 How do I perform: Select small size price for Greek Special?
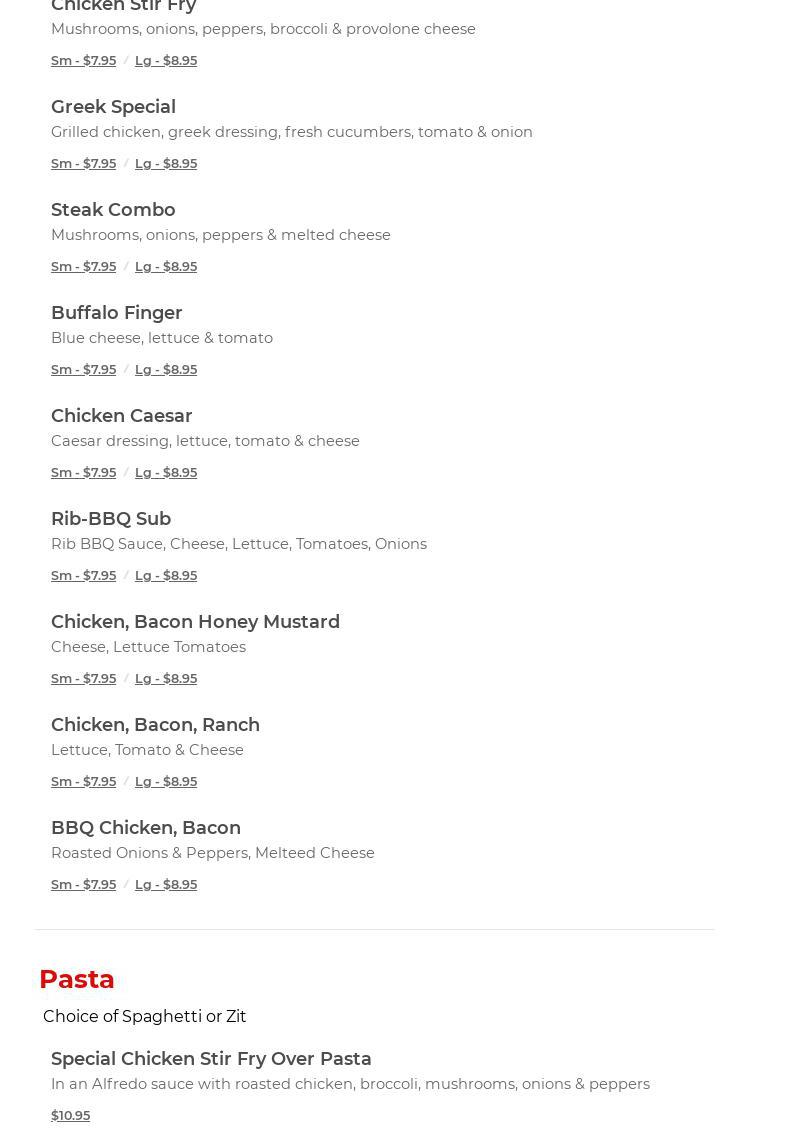tap(83, 163)
